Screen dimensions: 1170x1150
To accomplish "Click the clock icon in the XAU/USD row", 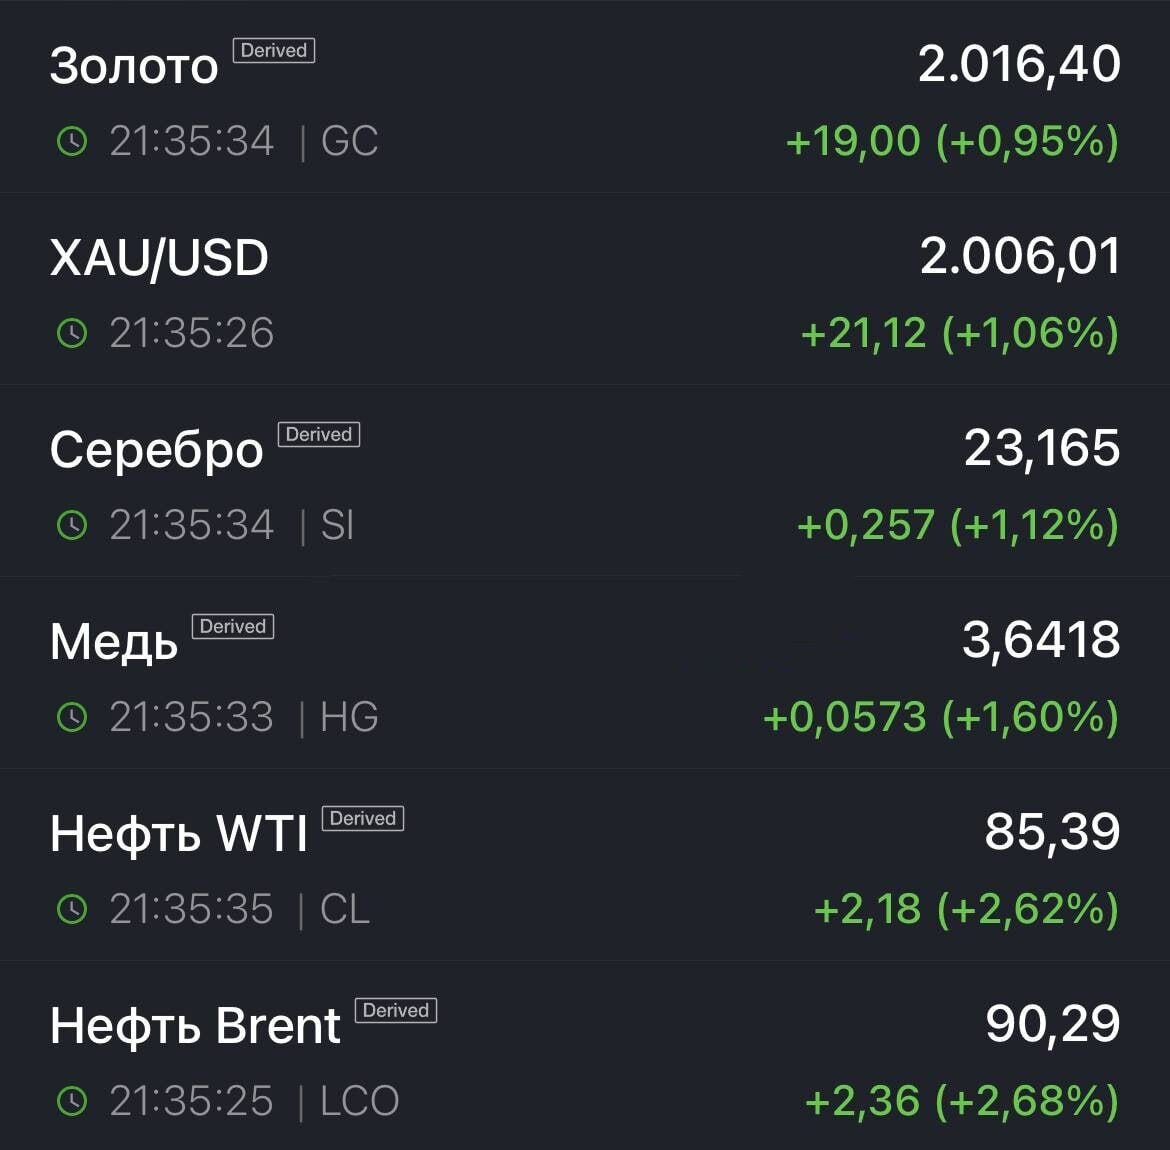I will 71,333.
